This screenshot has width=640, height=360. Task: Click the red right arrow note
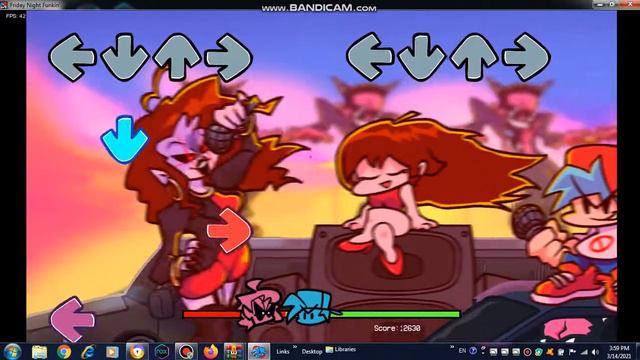[x=229, y=231]
